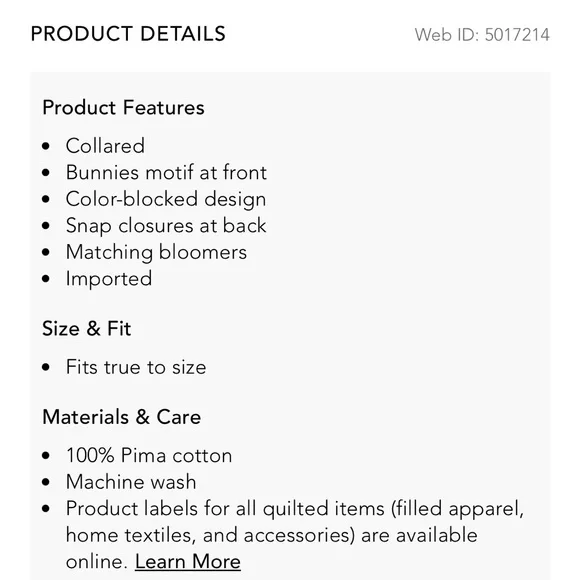Screen dimensions: 580x580
Task: Select the Web ID 5017214 text
Action: [x=482, y=35]
